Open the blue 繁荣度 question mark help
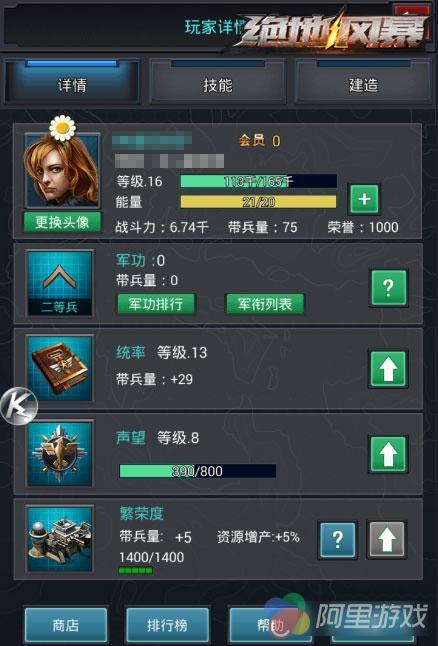438x646 pixels. coord(337,539)
